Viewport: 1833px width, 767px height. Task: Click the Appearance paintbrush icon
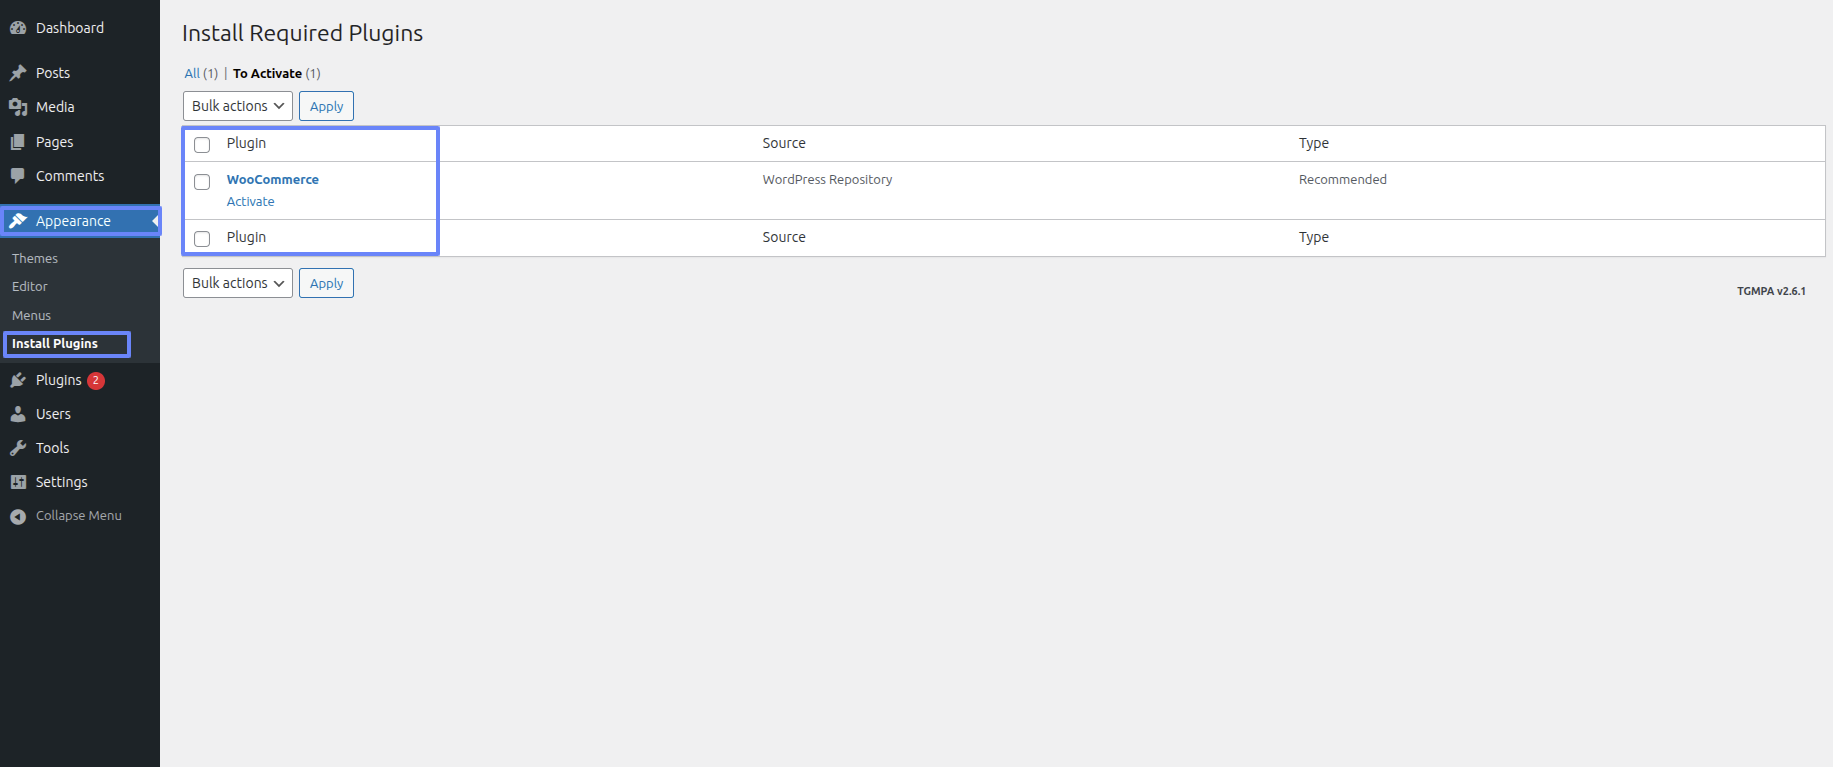coord(18,221)
